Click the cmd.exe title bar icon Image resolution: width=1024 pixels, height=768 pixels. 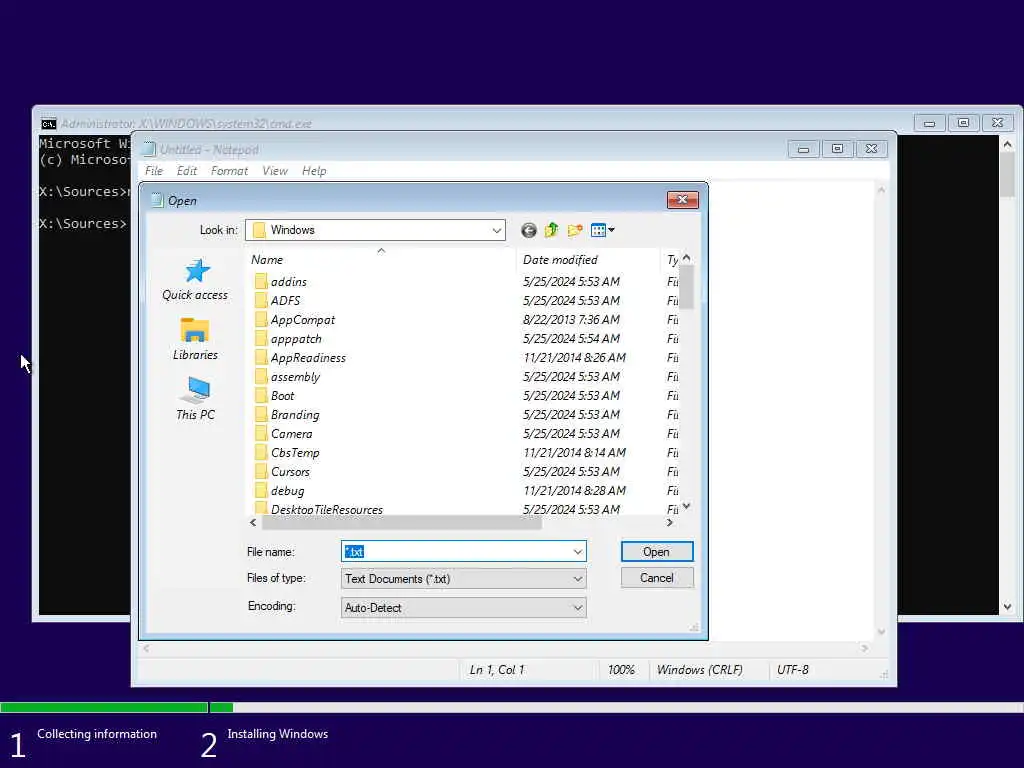click(48, 123)
